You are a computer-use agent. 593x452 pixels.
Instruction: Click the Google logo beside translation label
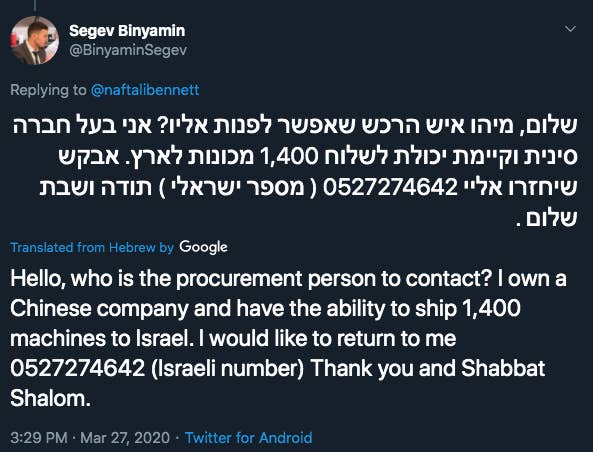click(x=203, y=247)
